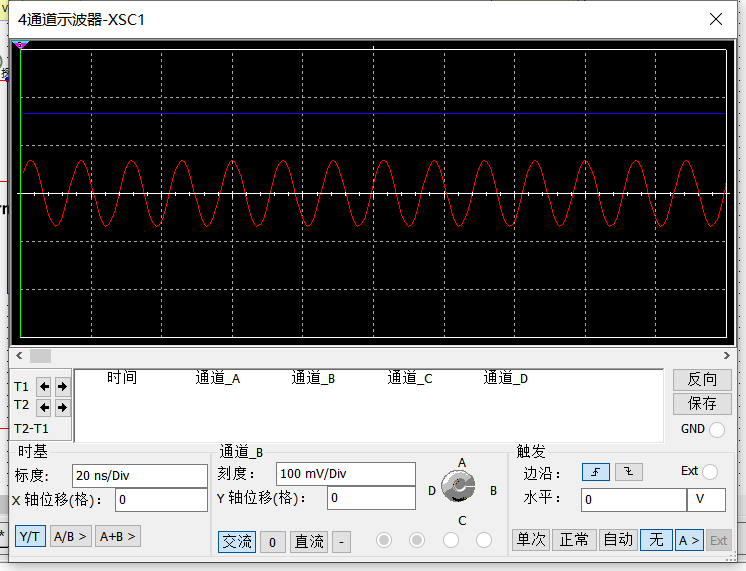The image size is (746, 571).
Task: Open the timebase scale 20 ns/Div field
Action: (x=139, y=474)
